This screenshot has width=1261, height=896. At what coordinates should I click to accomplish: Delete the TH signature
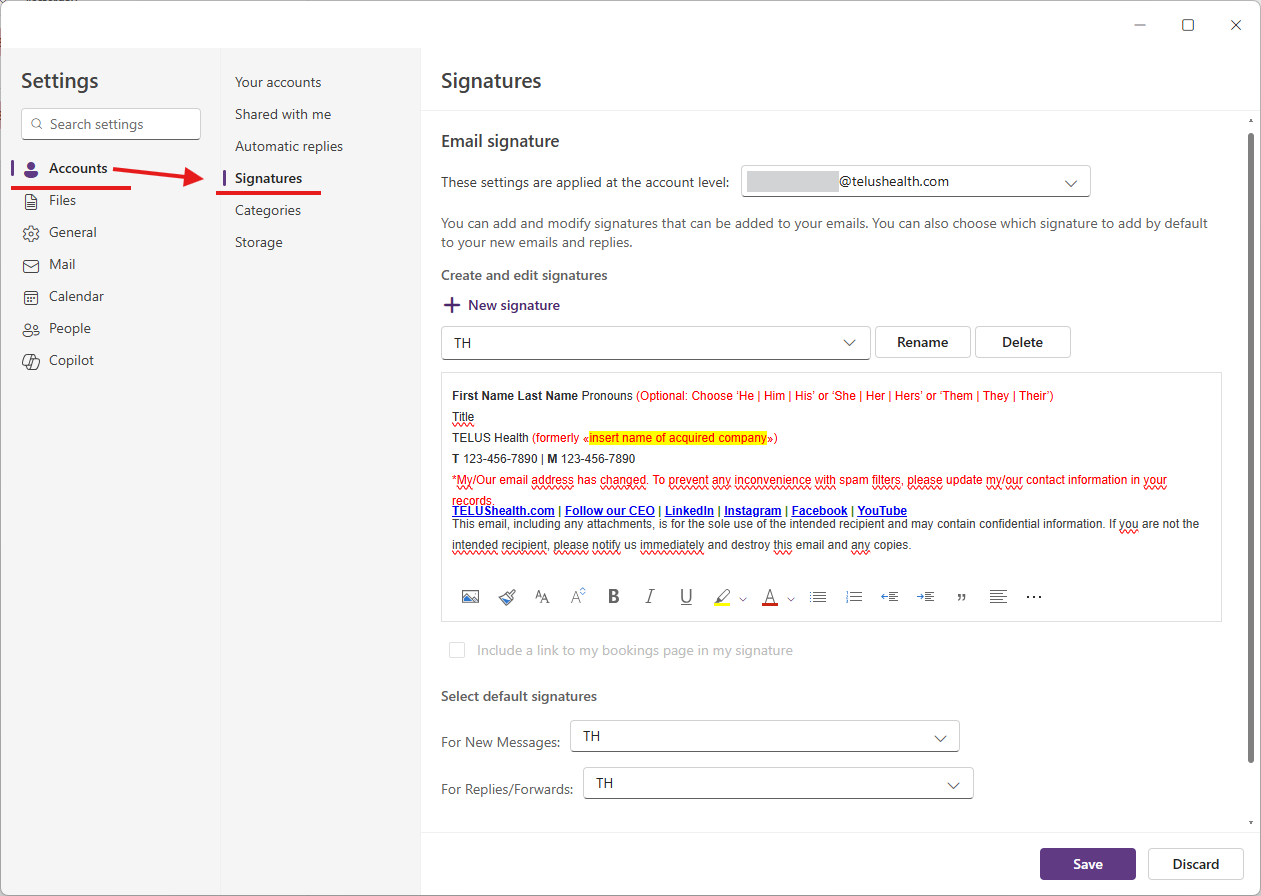click(x=1023, y=342)
